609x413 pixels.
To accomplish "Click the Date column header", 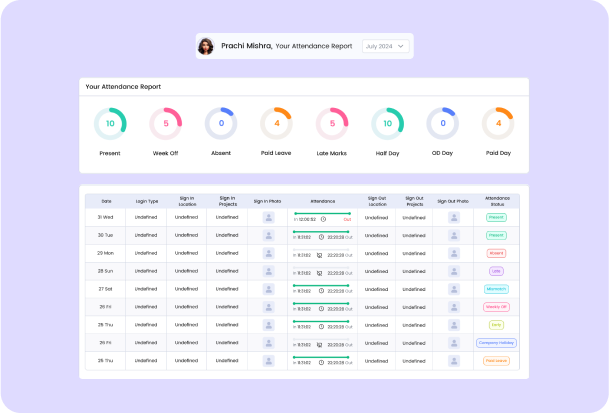I will pos(106,200).
